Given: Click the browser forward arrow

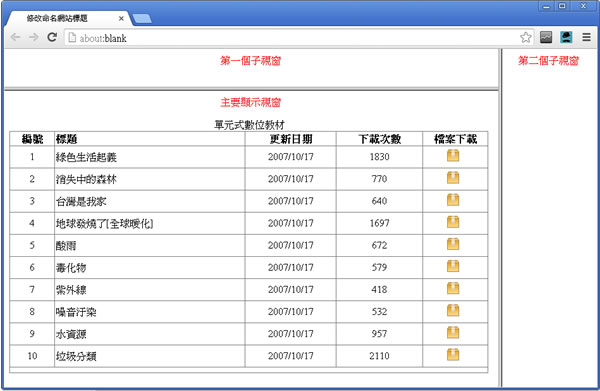Looking at the screenshot, I should coord(34,37).
